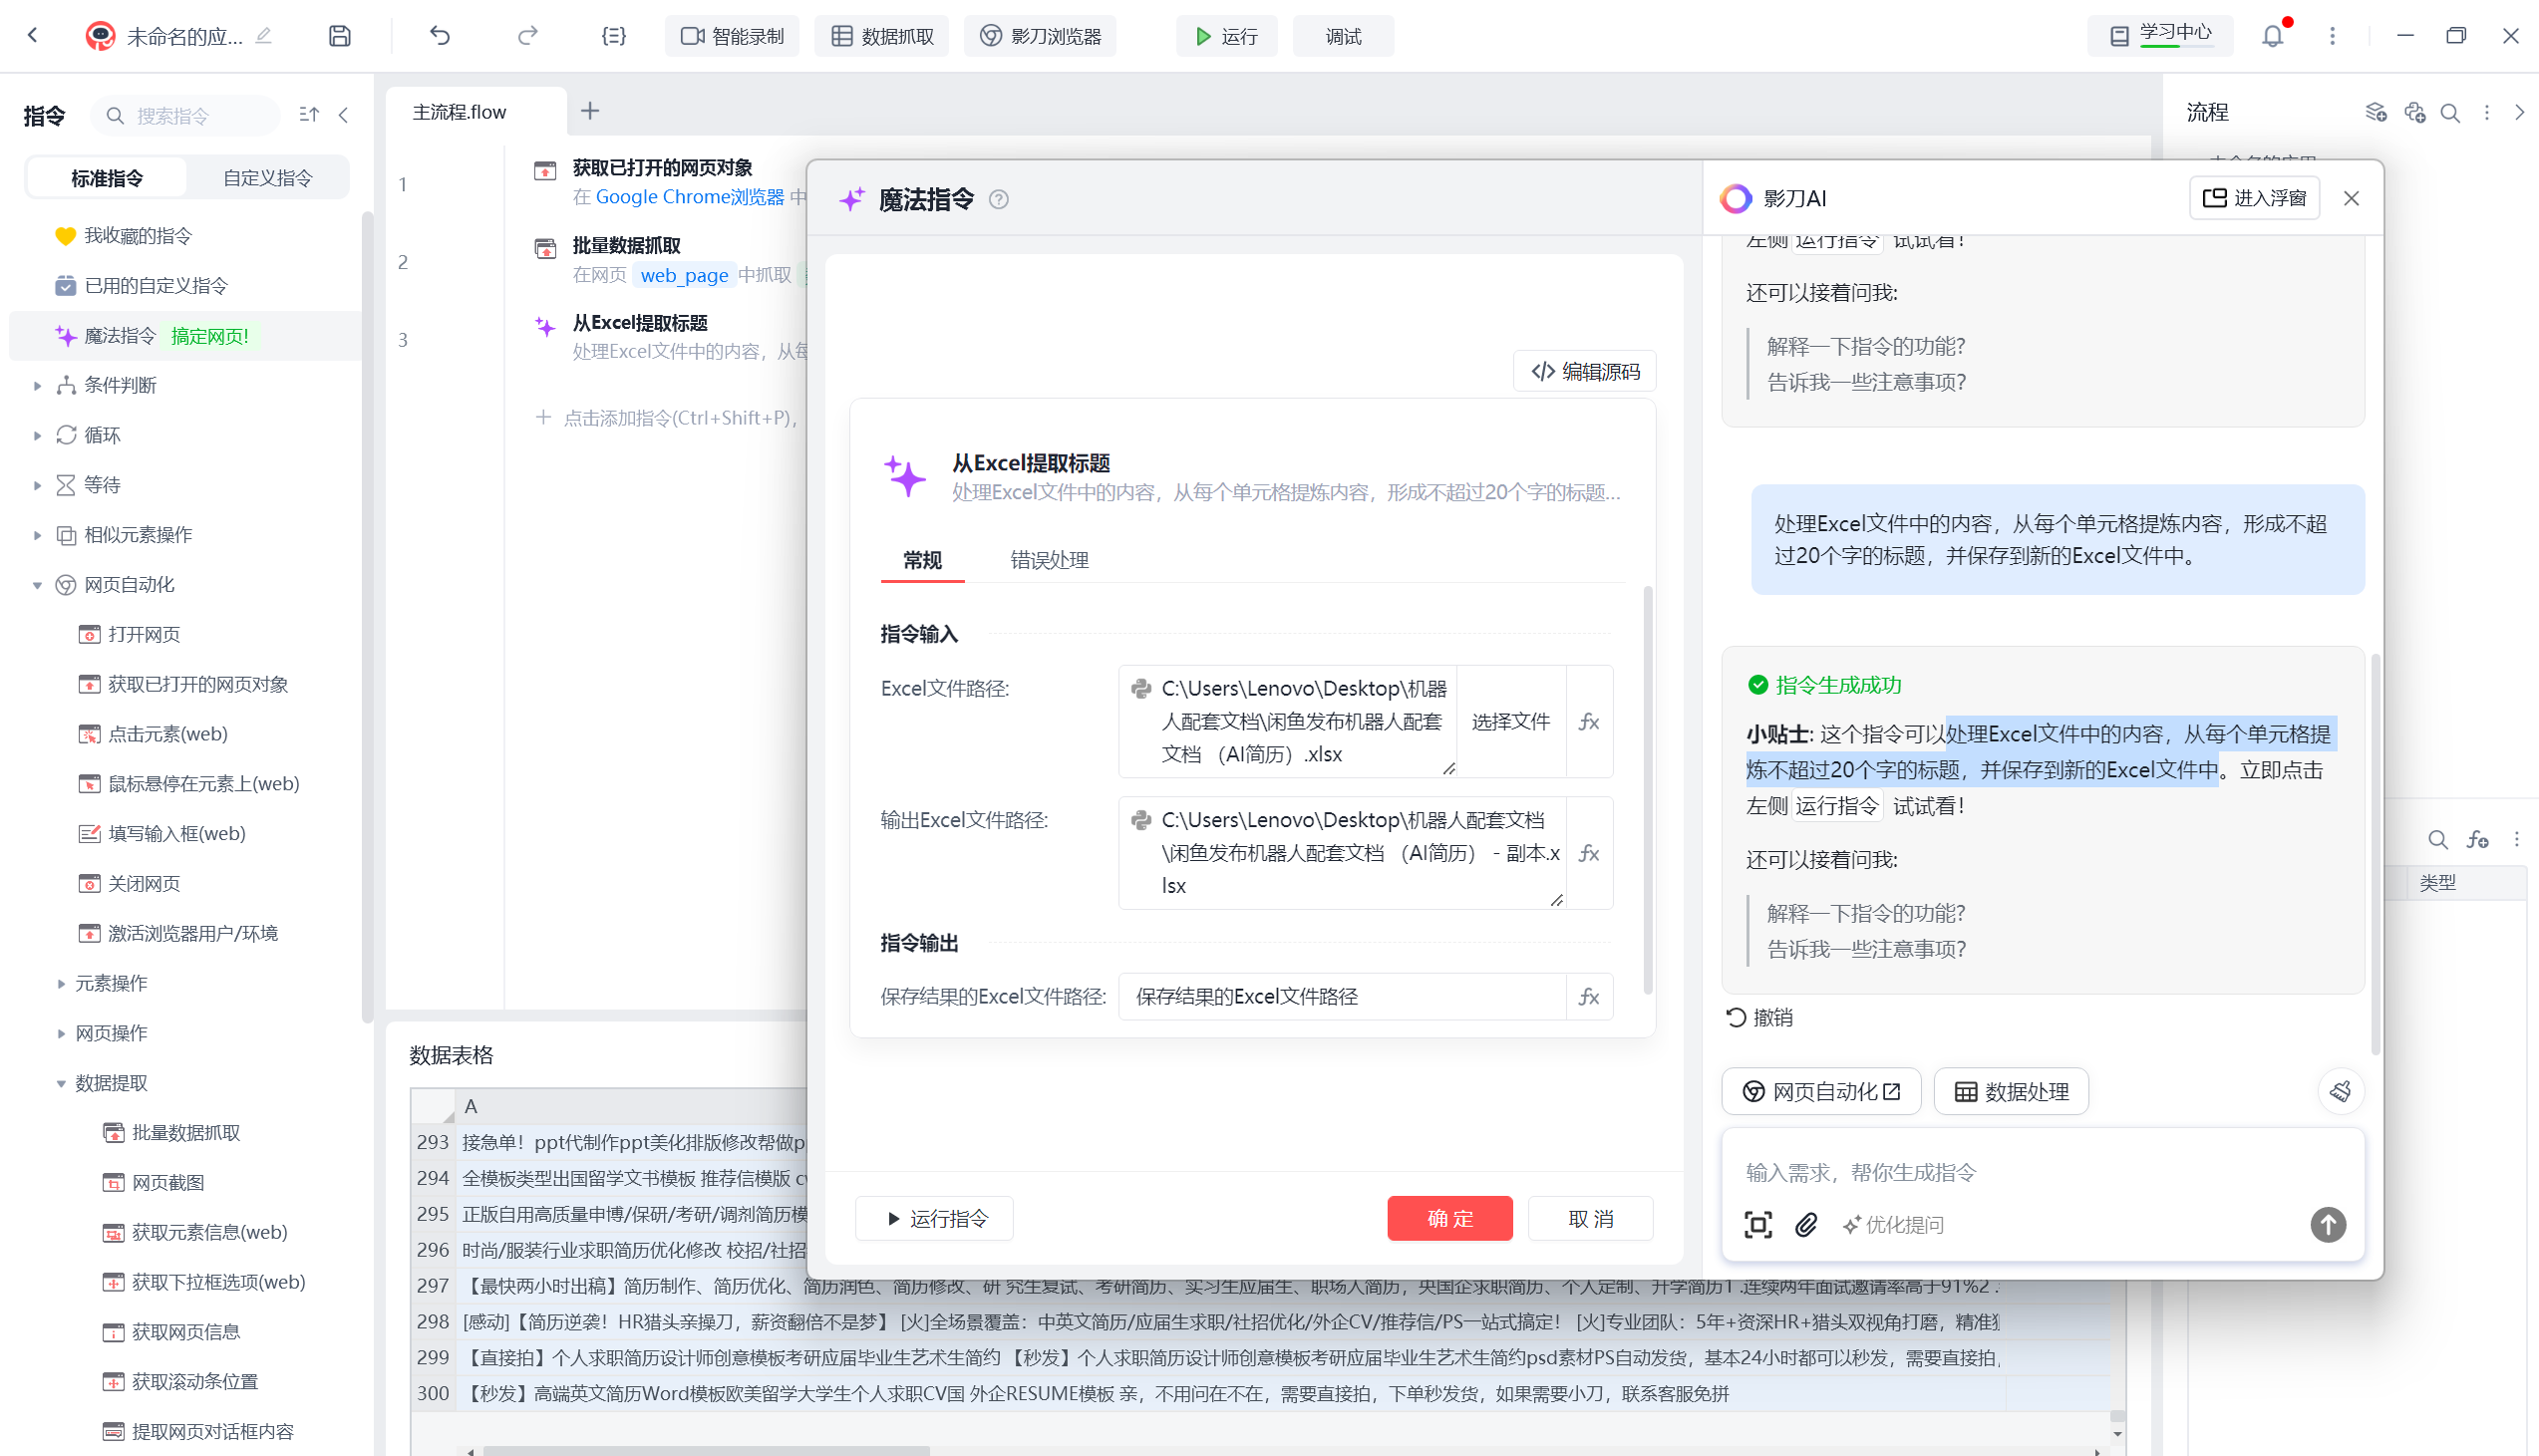2539x1456 pixels.
Task: Click the save icon in top toolbar
Action: (340, 36)
